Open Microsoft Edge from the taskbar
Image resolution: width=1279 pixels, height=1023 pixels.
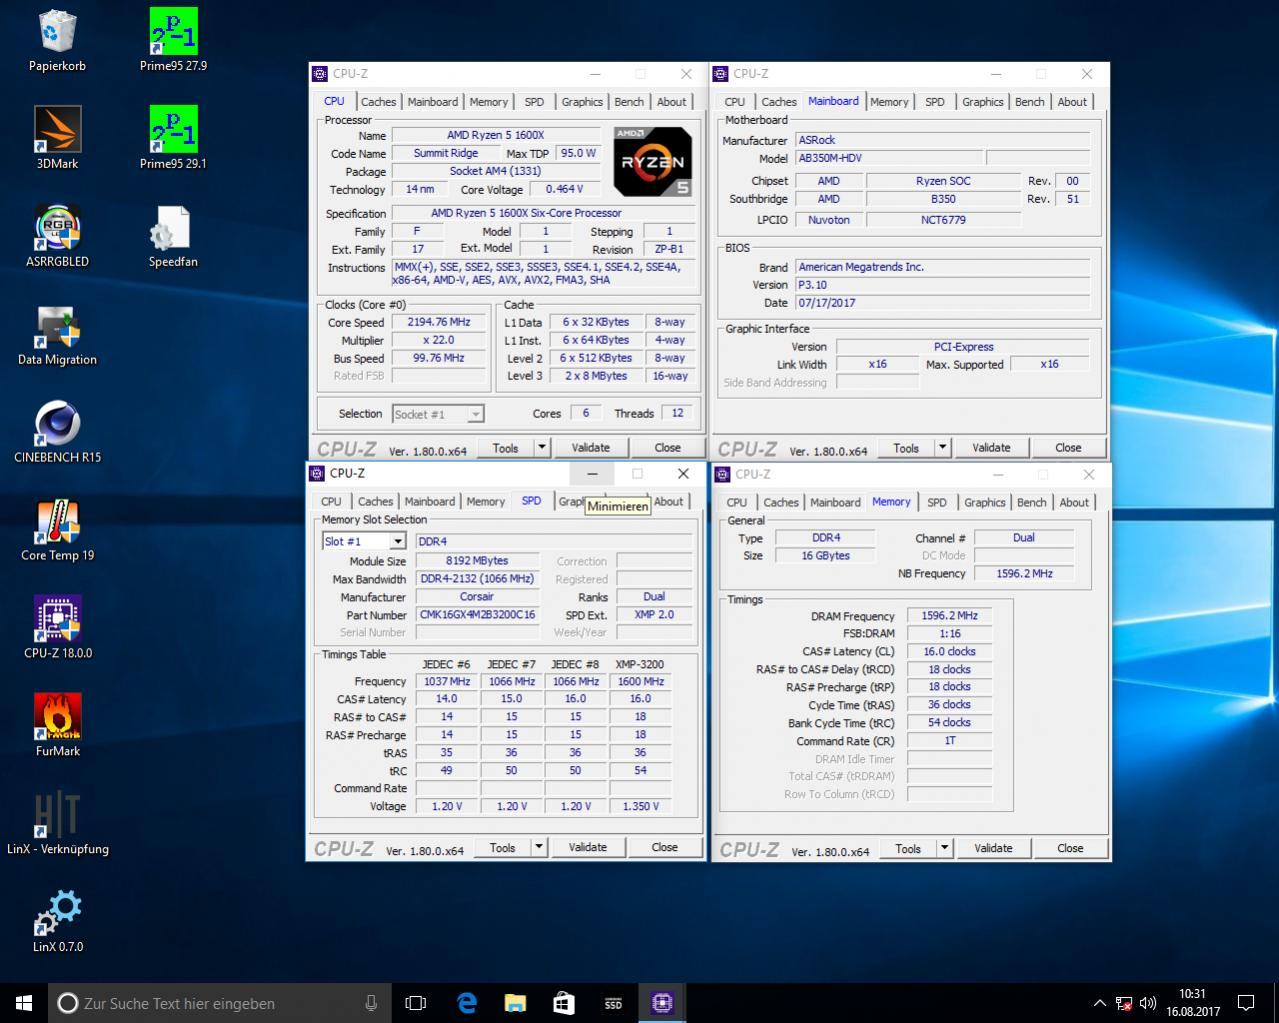click(x=466, y=1003)
